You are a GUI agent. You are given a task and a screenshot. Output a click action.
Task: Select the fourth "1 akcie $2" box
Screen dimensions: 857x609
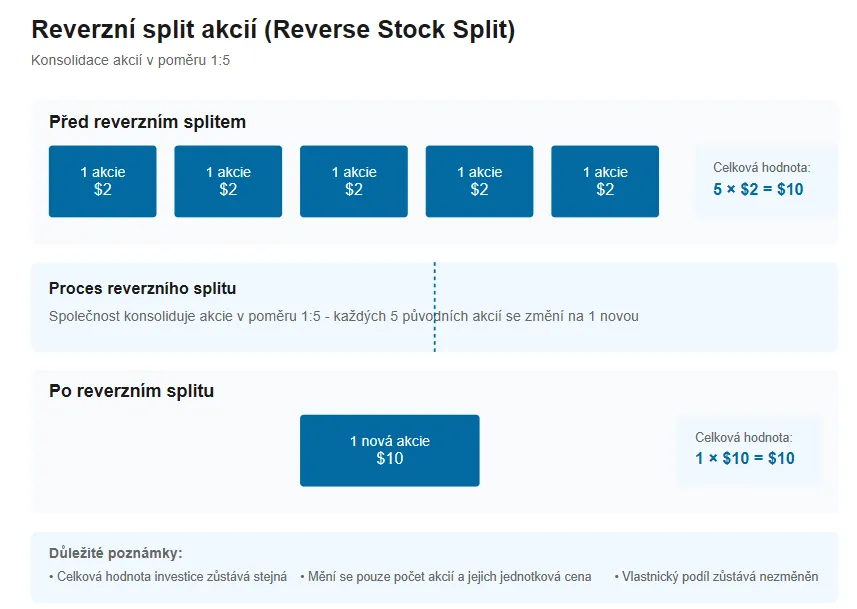point(479,181)
